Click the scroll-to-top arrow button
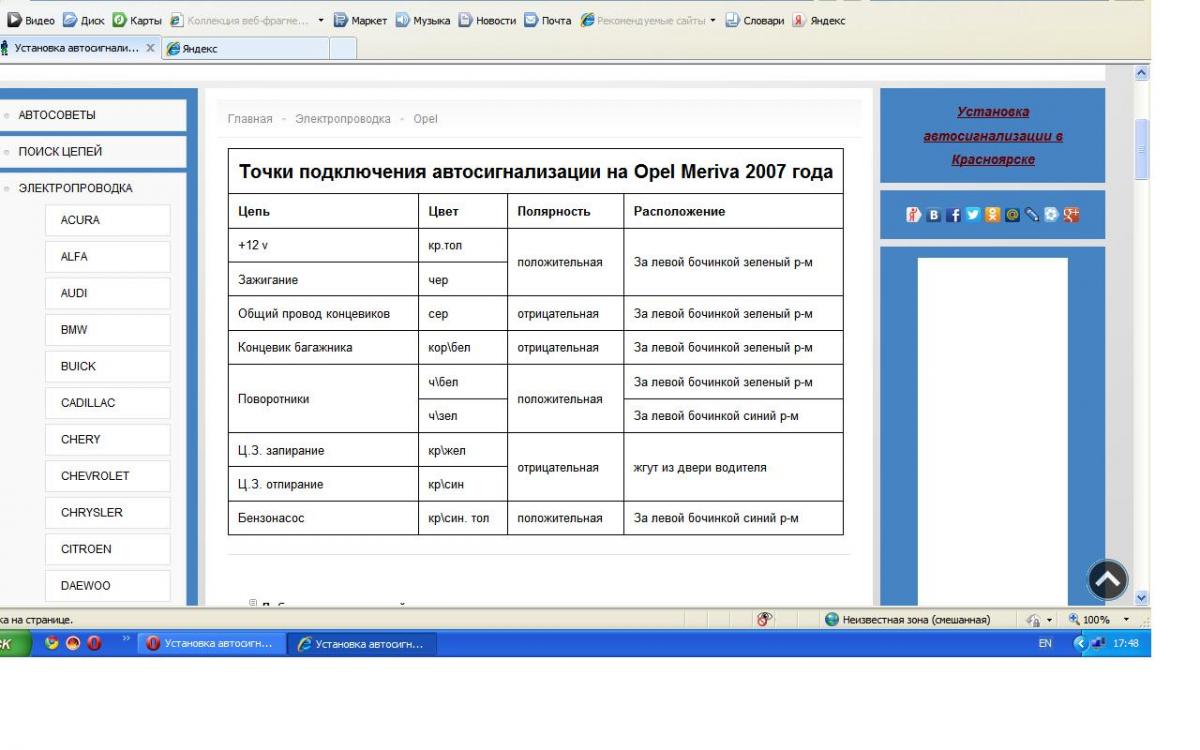This screenshot has height=750, width=1200. click(x=1107, y=580)
